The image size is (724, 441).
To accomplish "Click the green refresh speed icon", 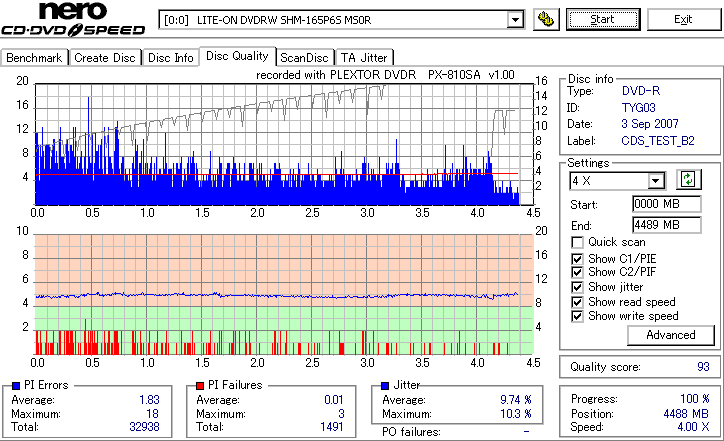I will (688, 179).
